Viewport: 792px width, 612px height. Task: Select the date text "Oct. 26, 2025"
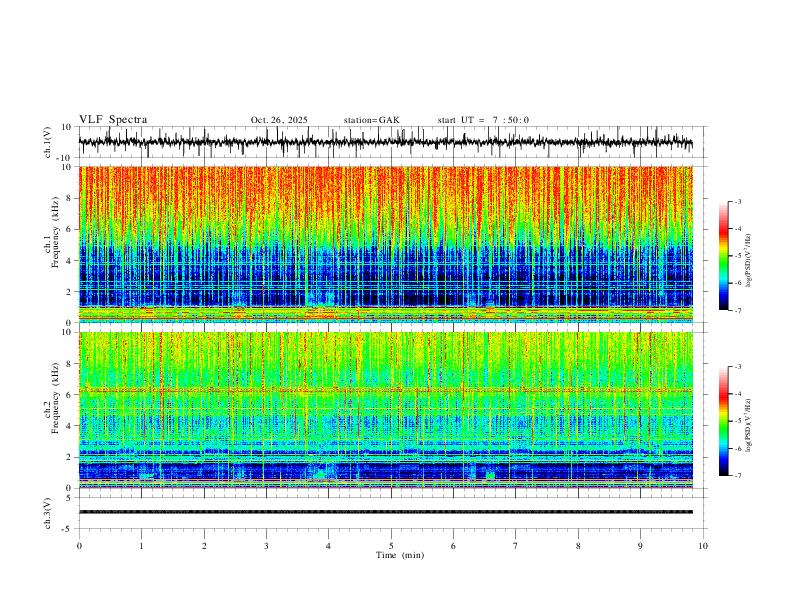tap(279, 120)
